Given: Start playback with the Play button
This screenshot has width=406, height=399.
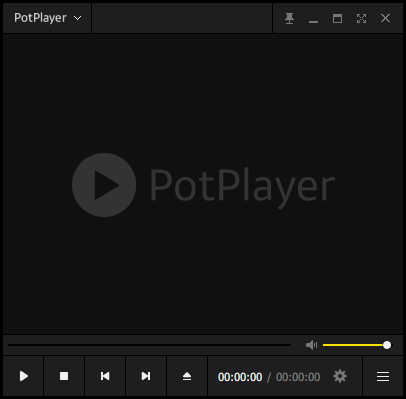Looking at the screenshot, I should 23,376.
